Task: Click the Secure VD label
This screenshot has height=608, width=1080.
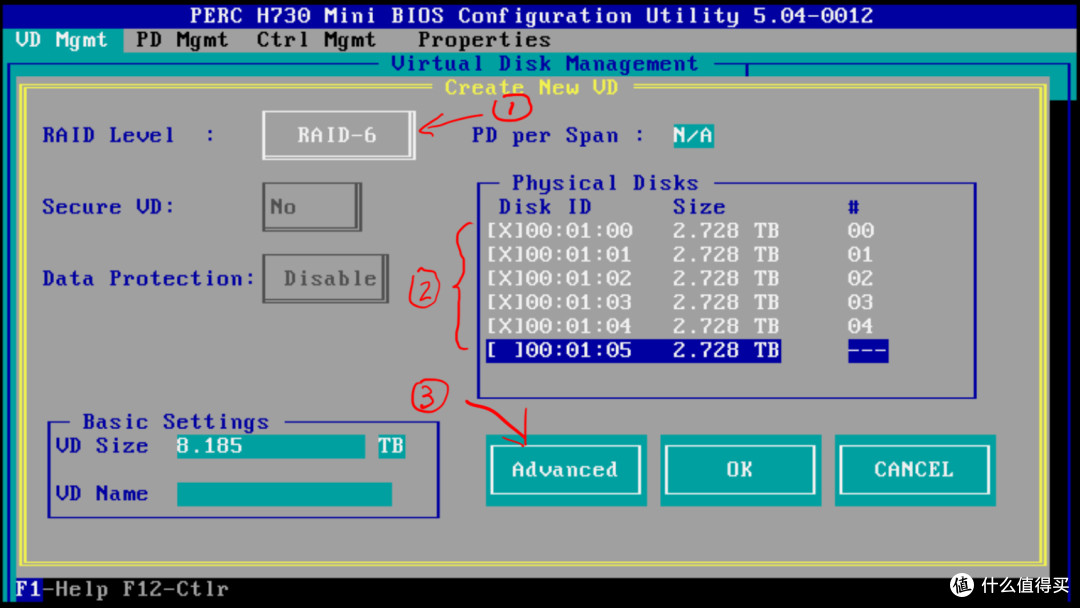Action: tap(109, 207)
